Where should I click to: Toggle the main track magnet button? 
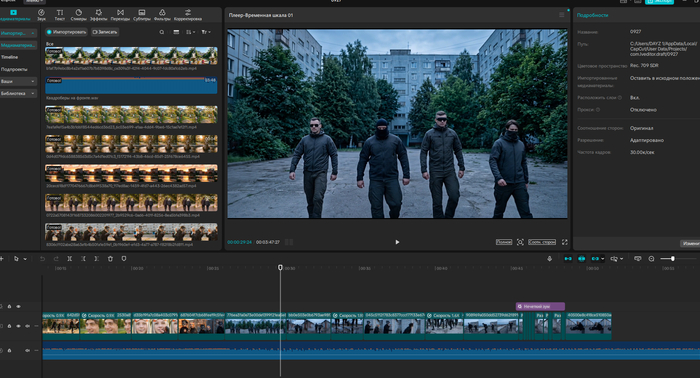(x=568, y=258)
